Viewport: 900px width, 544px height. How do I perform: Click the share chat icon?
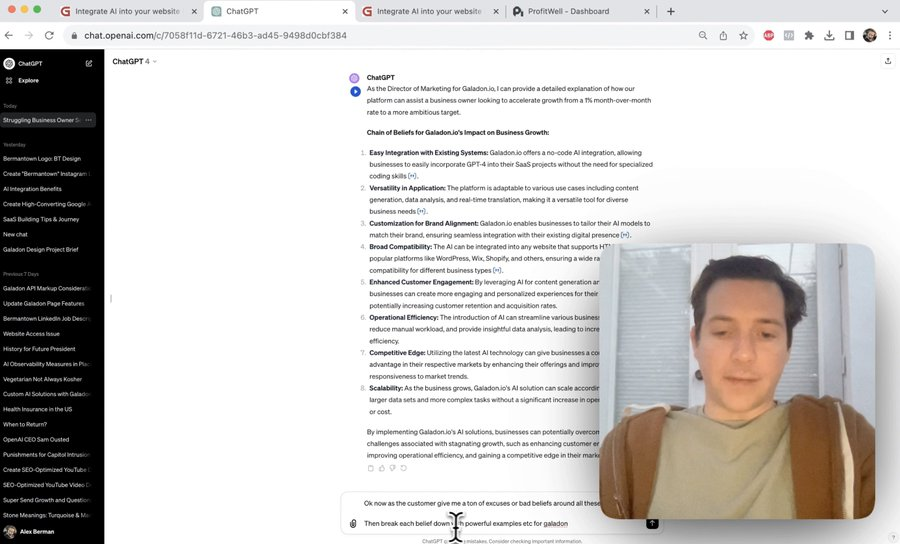[888, 61]
